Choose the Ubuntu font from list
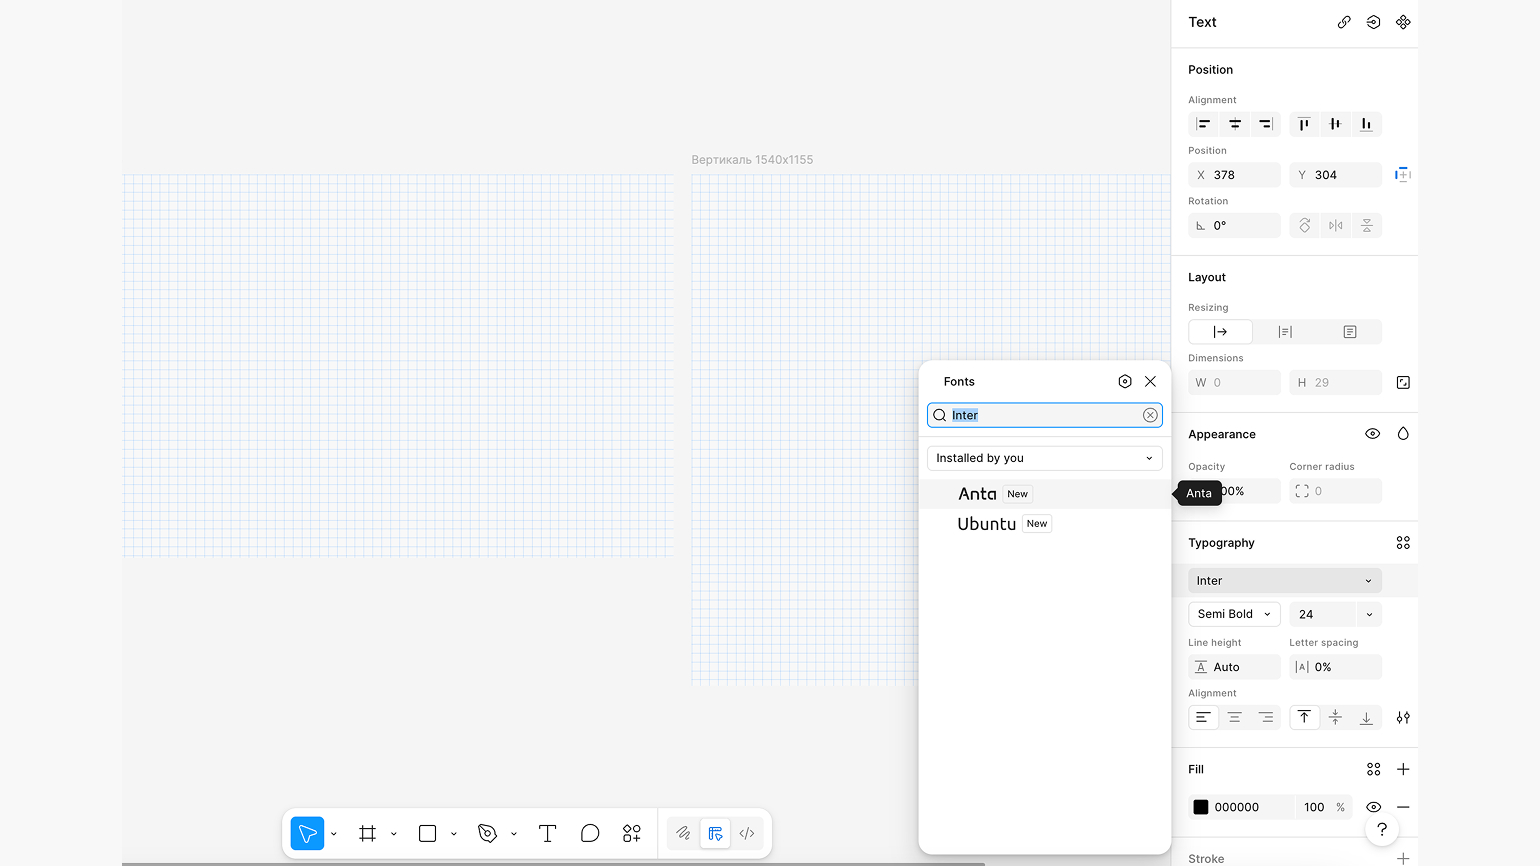 (x=986, y=524)
